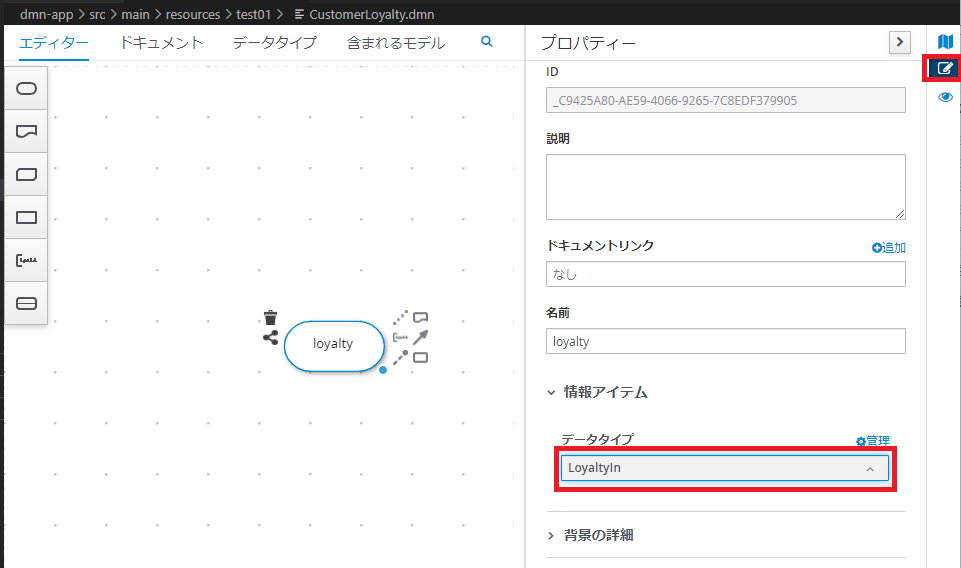This screenshot has width=961, height=568.
Task: Click the share-shaped icon beside loyalty node
Action: 270,338
